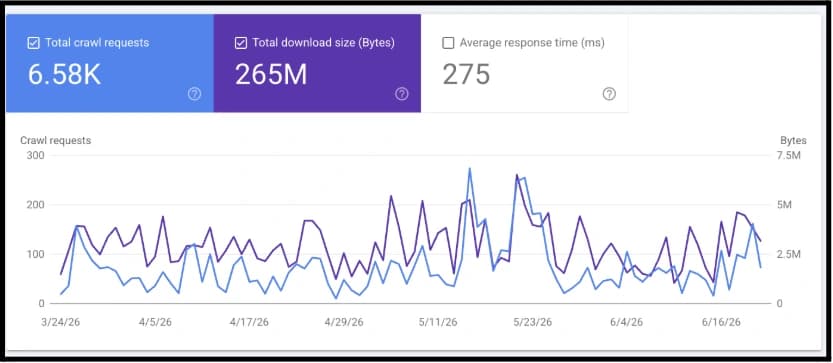Click the 6.58K crawl requests value
Screen dimensions: 833x363
[x=64, y=74]
